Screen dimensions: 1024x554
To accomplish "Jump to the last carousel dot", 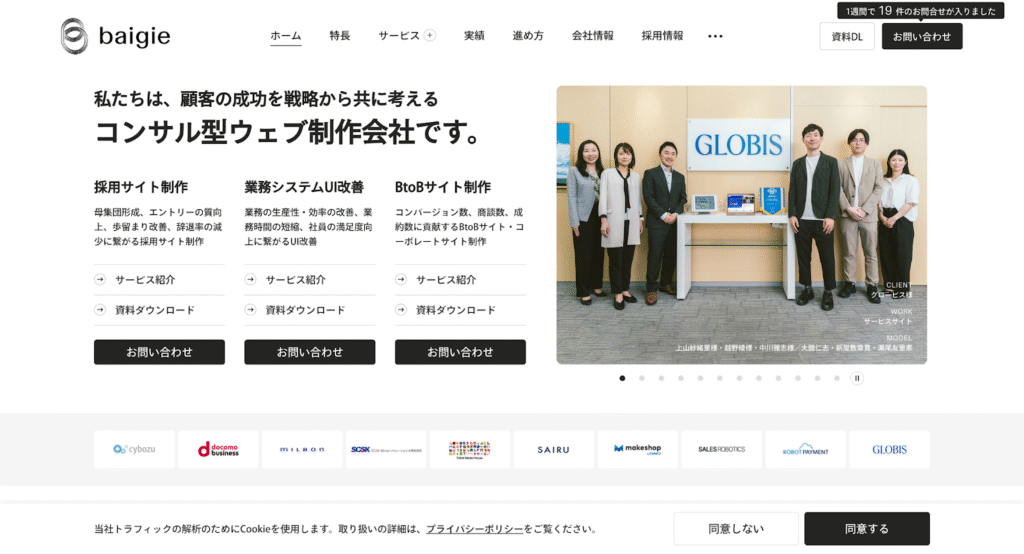I will pos(837,378).
